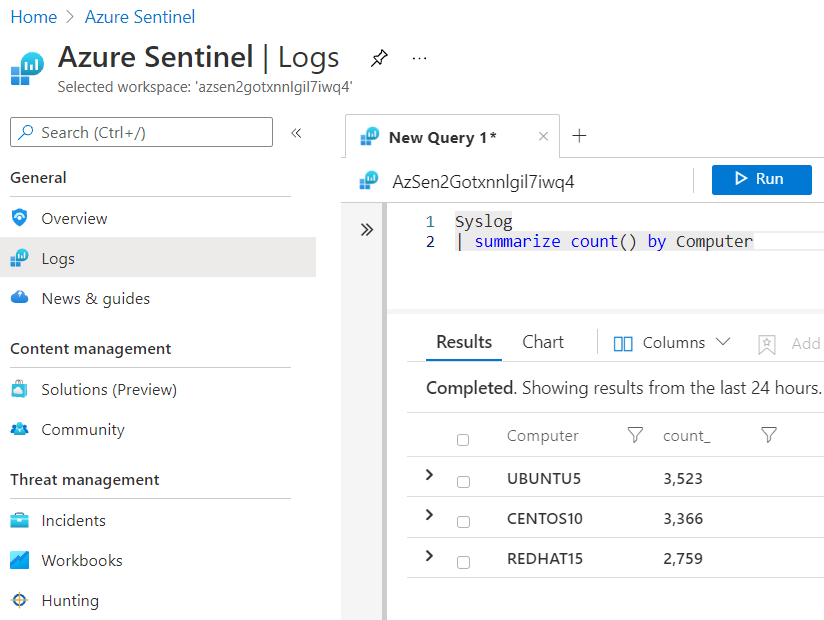Click the workspace scope icon beside AzSen2Gotxnnlgil7iwq4
Image resolution: width=824 pixels, height=620 pixels.
click(x=369, y=181)
